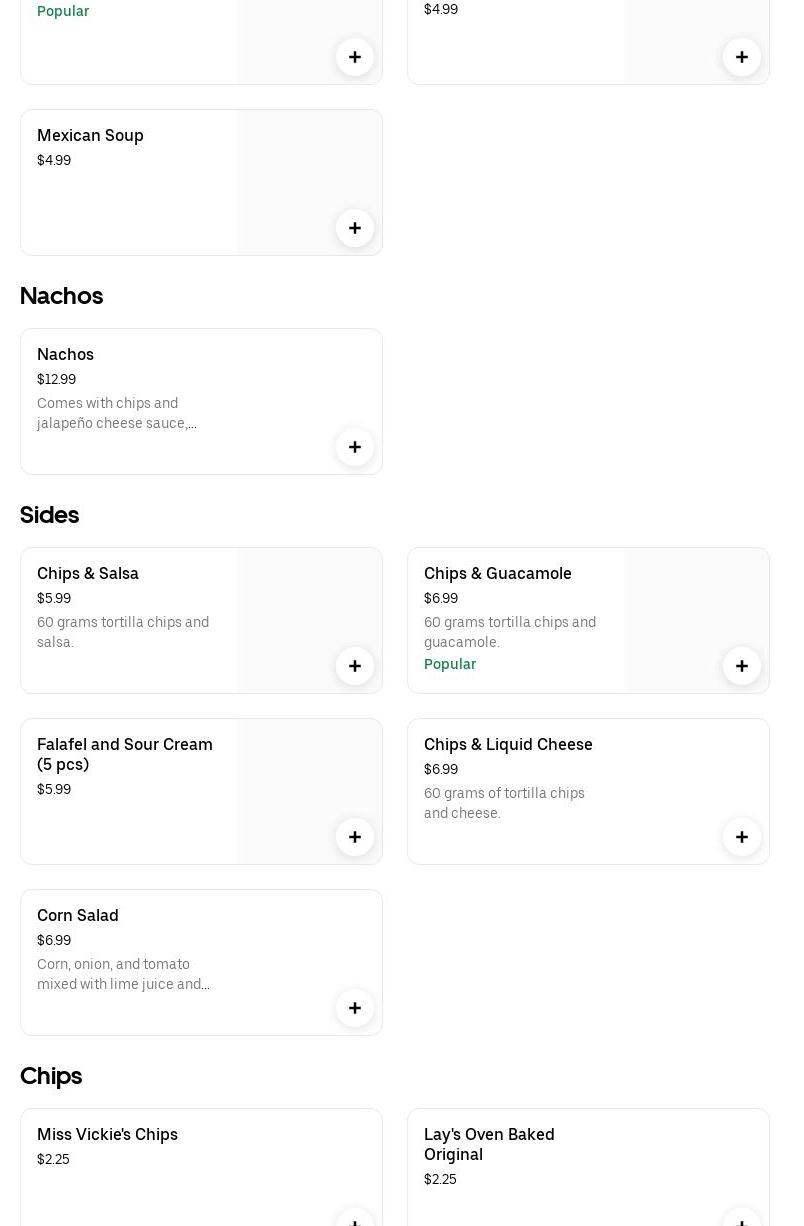Open Miss Vickie's Chips item
The width and height of the screenshot is (804, 1226).
[107, 1134]
